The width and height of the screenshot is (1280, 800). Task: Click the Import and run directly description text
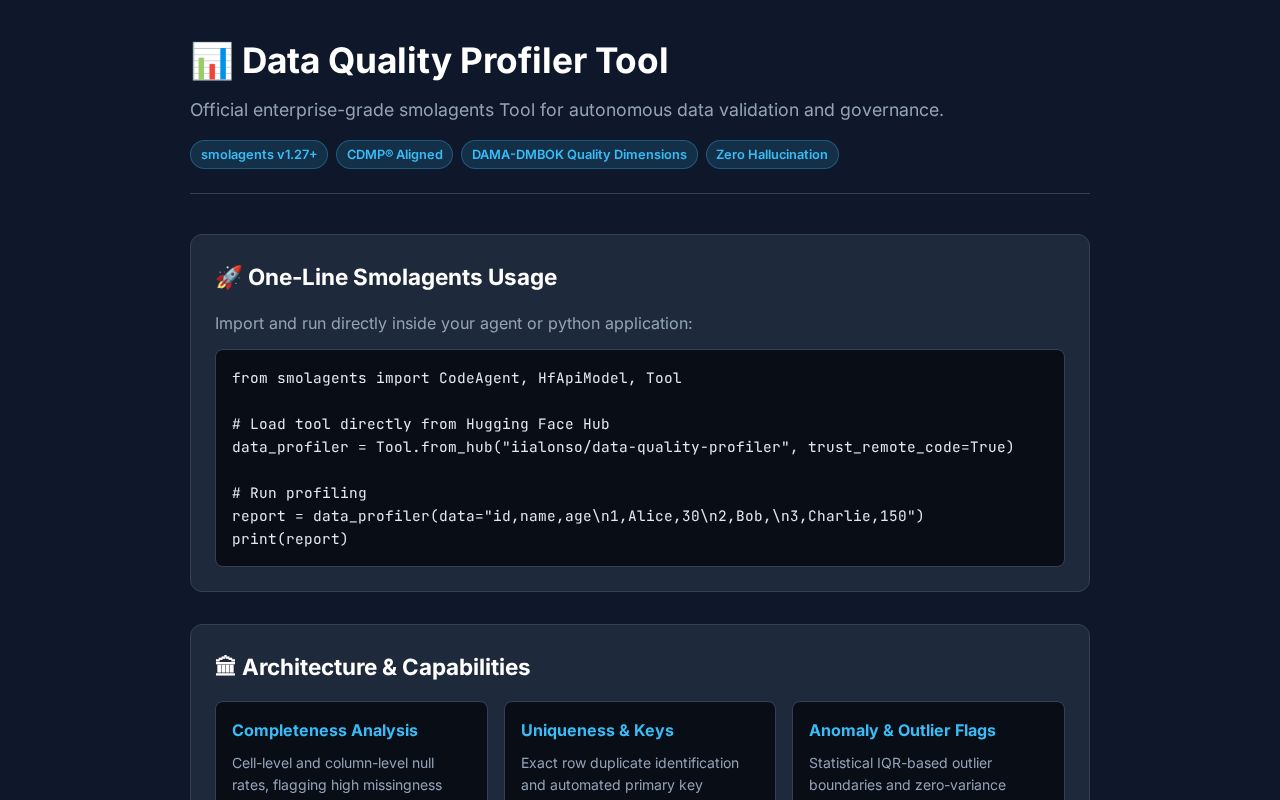453,324
